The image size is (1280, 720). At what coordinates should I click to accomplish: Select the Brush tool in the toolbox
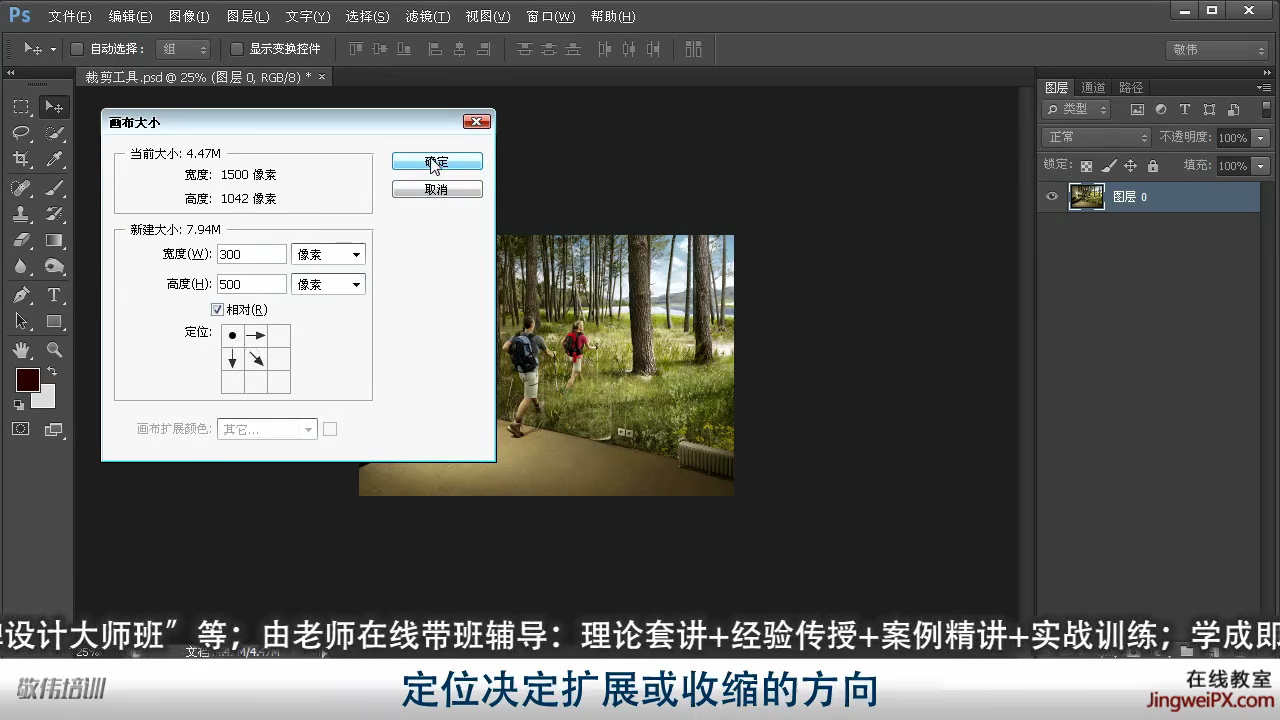click(54, 188)
